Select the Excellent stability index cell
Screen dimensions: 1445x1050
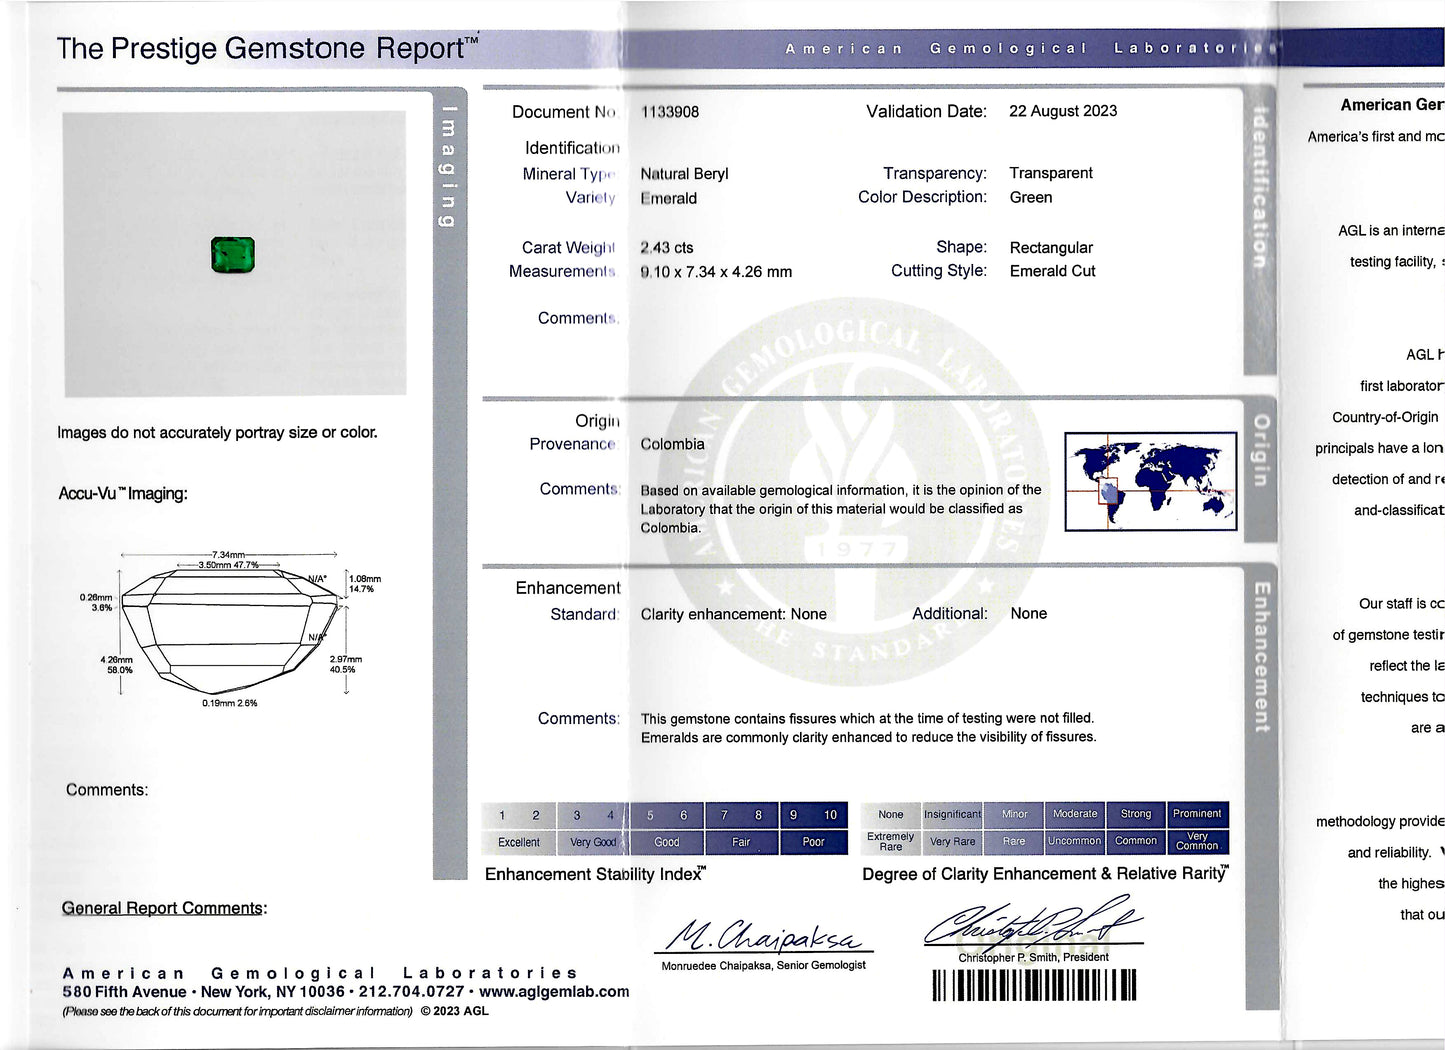click(519, 842)
